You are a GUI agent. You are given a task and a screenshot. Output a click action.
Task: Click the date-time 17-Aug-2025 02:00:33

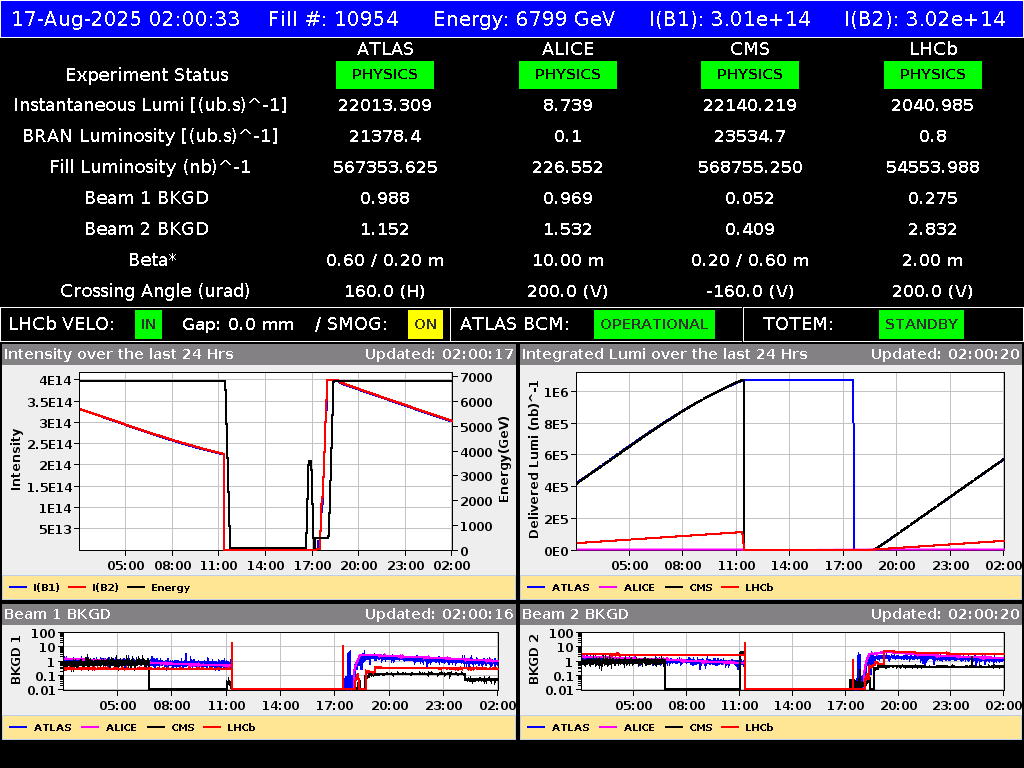[x=126, y=18]
